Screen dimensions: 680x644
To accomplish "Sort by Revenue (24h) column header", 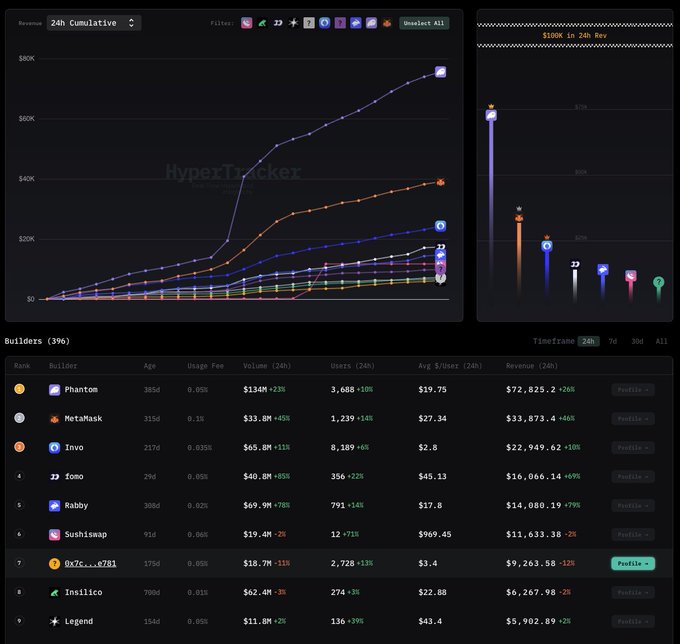I will 532,366.
